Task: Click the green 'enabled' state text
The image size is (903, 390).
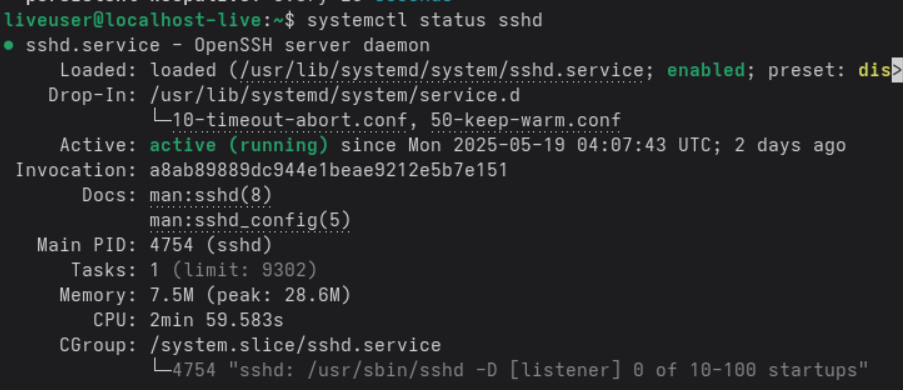Action: click(705, 70)
